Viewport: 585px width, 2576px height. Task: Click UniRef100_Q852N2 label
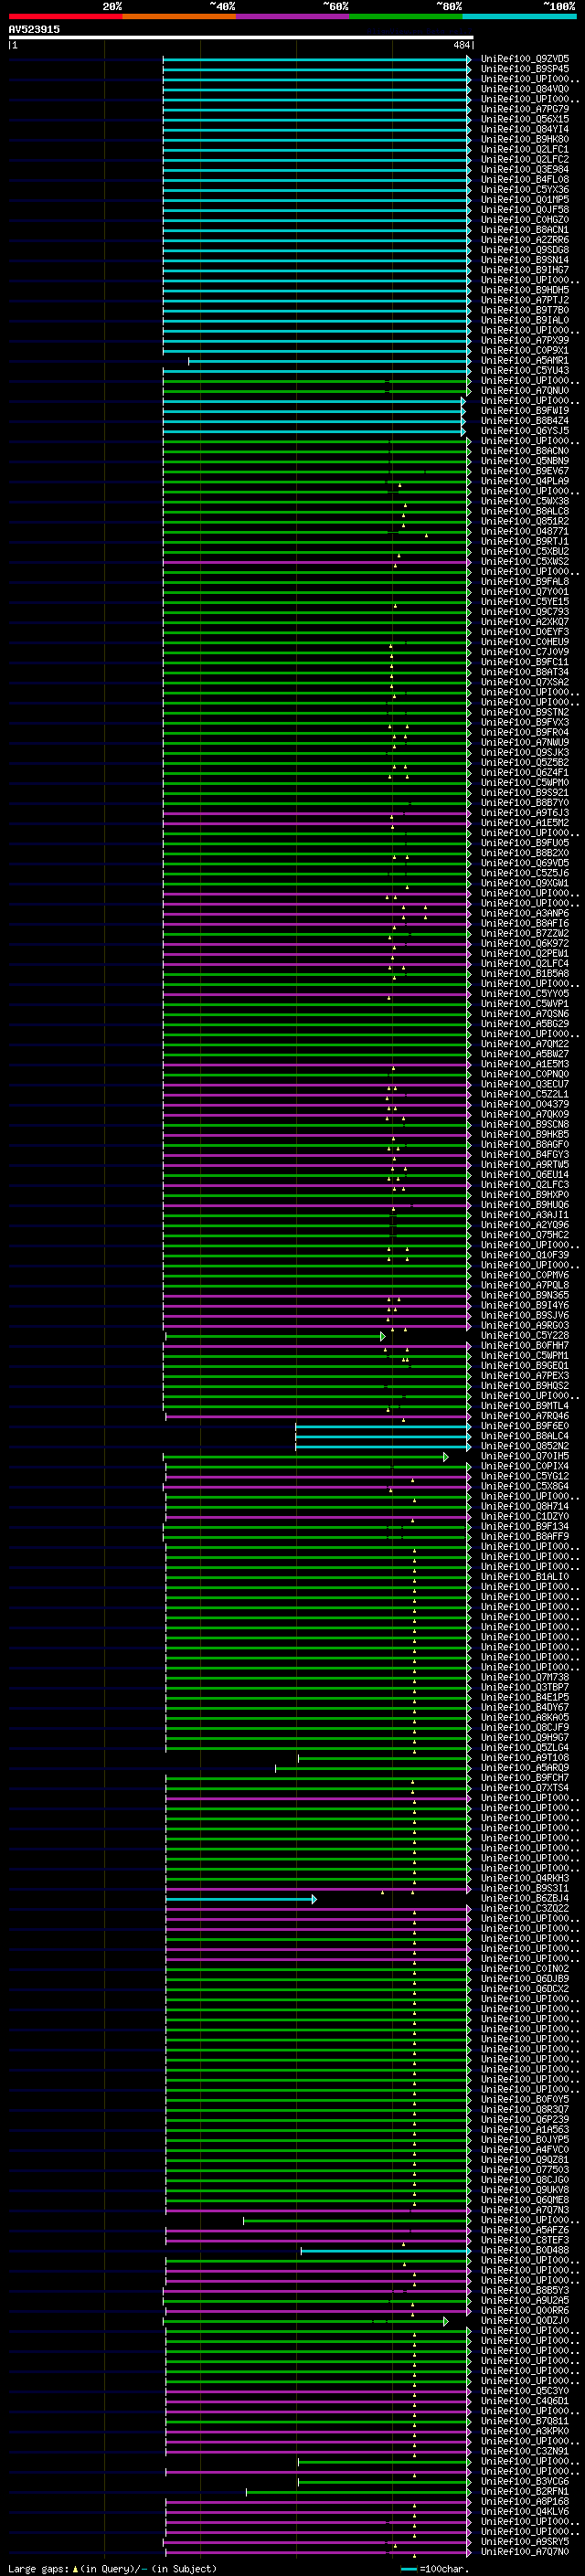coord(524,1446)
